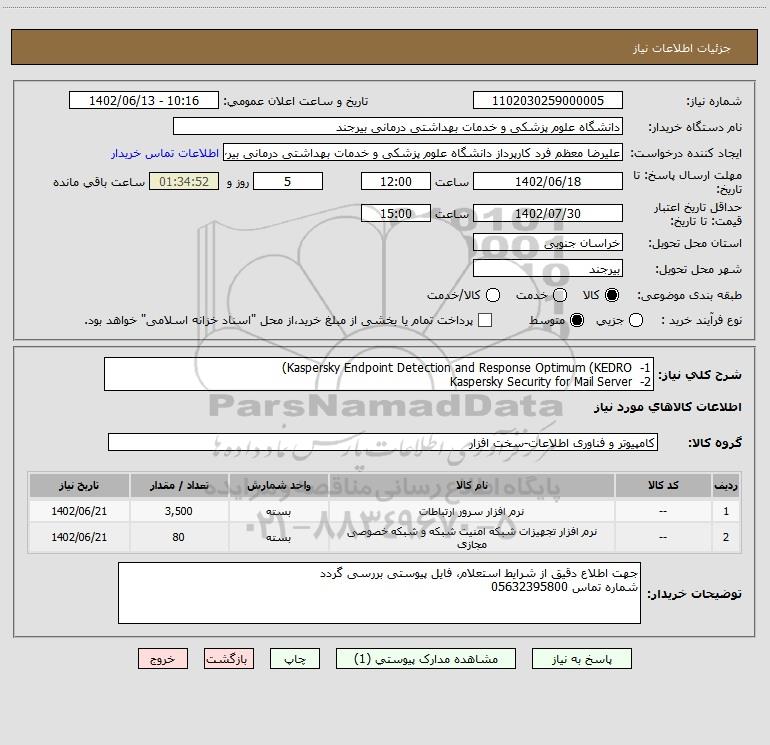Click the ردیف column header
770x745 pixels.
tap(726, 485)
